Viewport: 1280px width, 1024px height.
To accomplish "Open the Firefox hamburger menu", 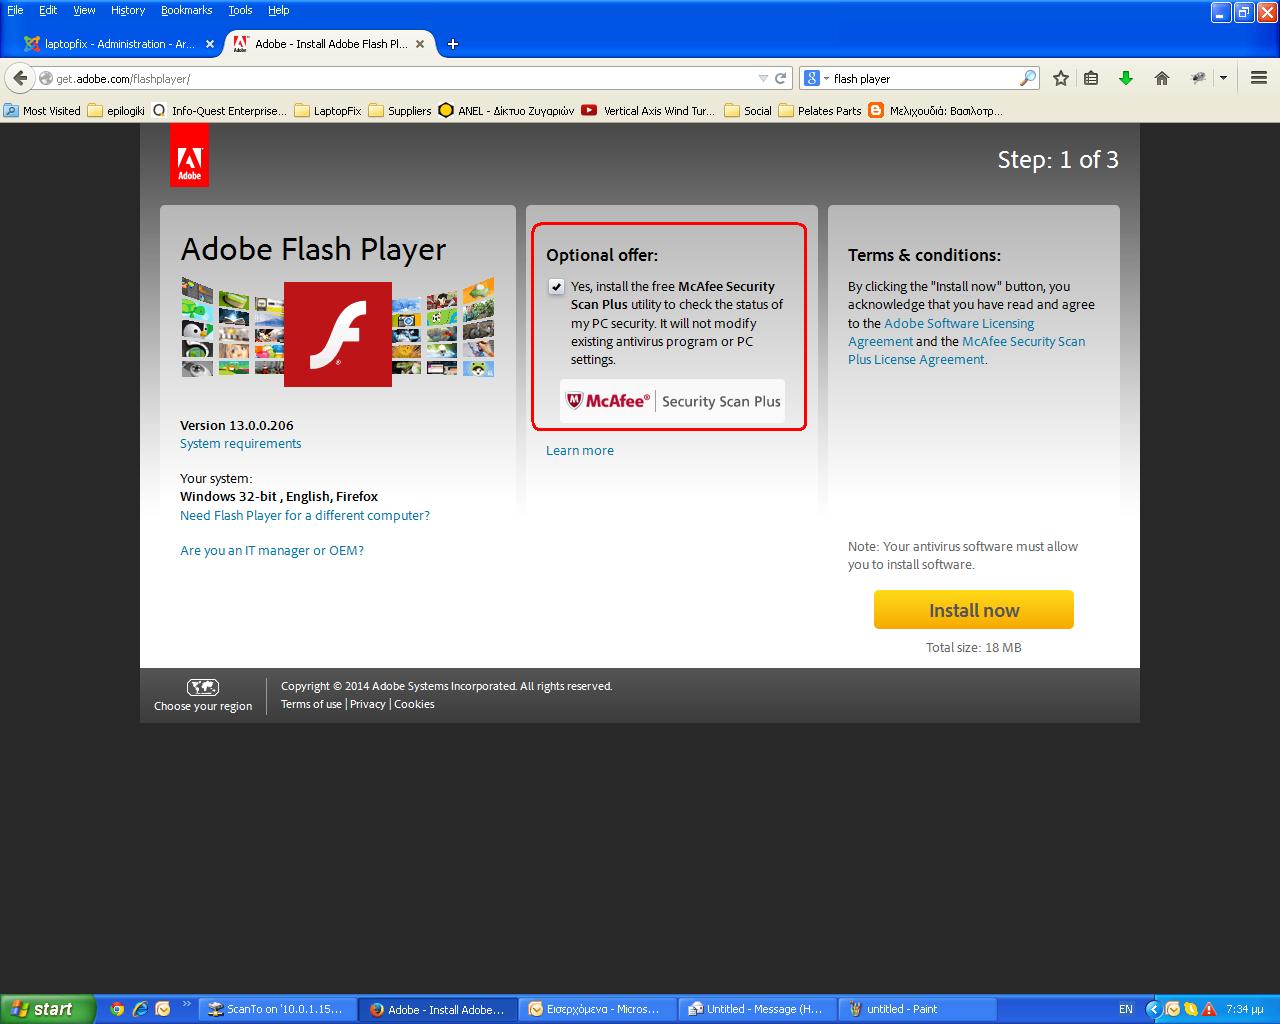I will coord(1258,78).
